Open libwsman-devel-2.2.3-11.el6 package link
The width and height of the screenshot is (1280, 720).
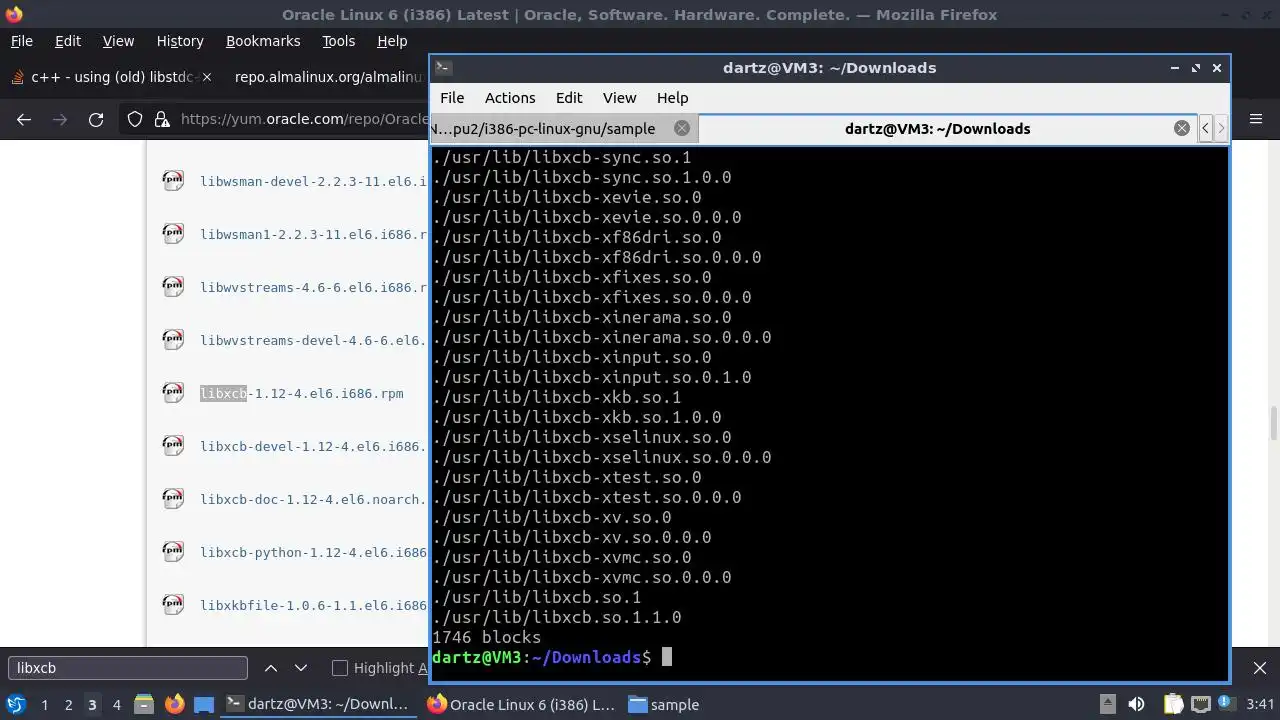[x=313, y=181]
